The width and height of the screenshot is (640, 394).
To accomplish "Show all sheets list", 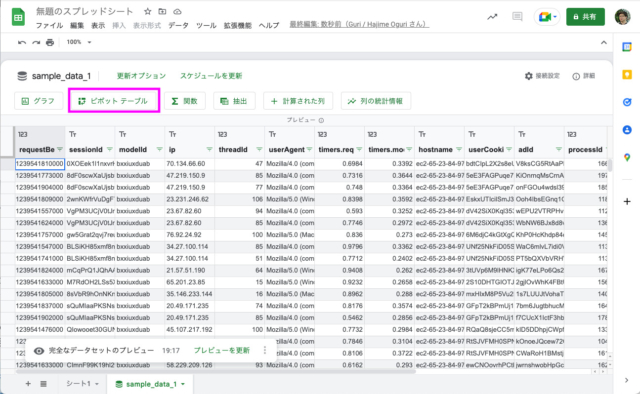I will point(43,384).
